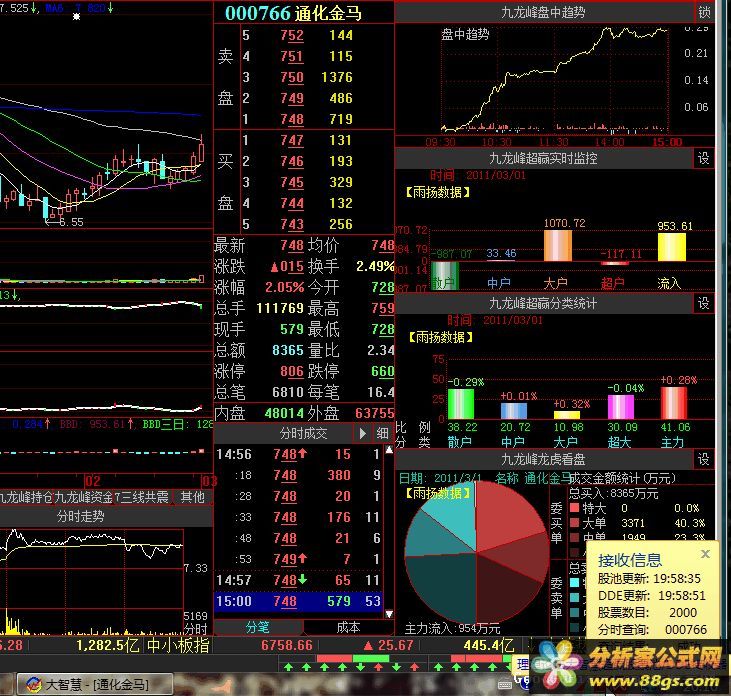Image resolution: width=731 pixels, height=696 pixels.
Task: Click the play arrow beside 分时成交
Action: pyautogui.click(x=363, y=434)
